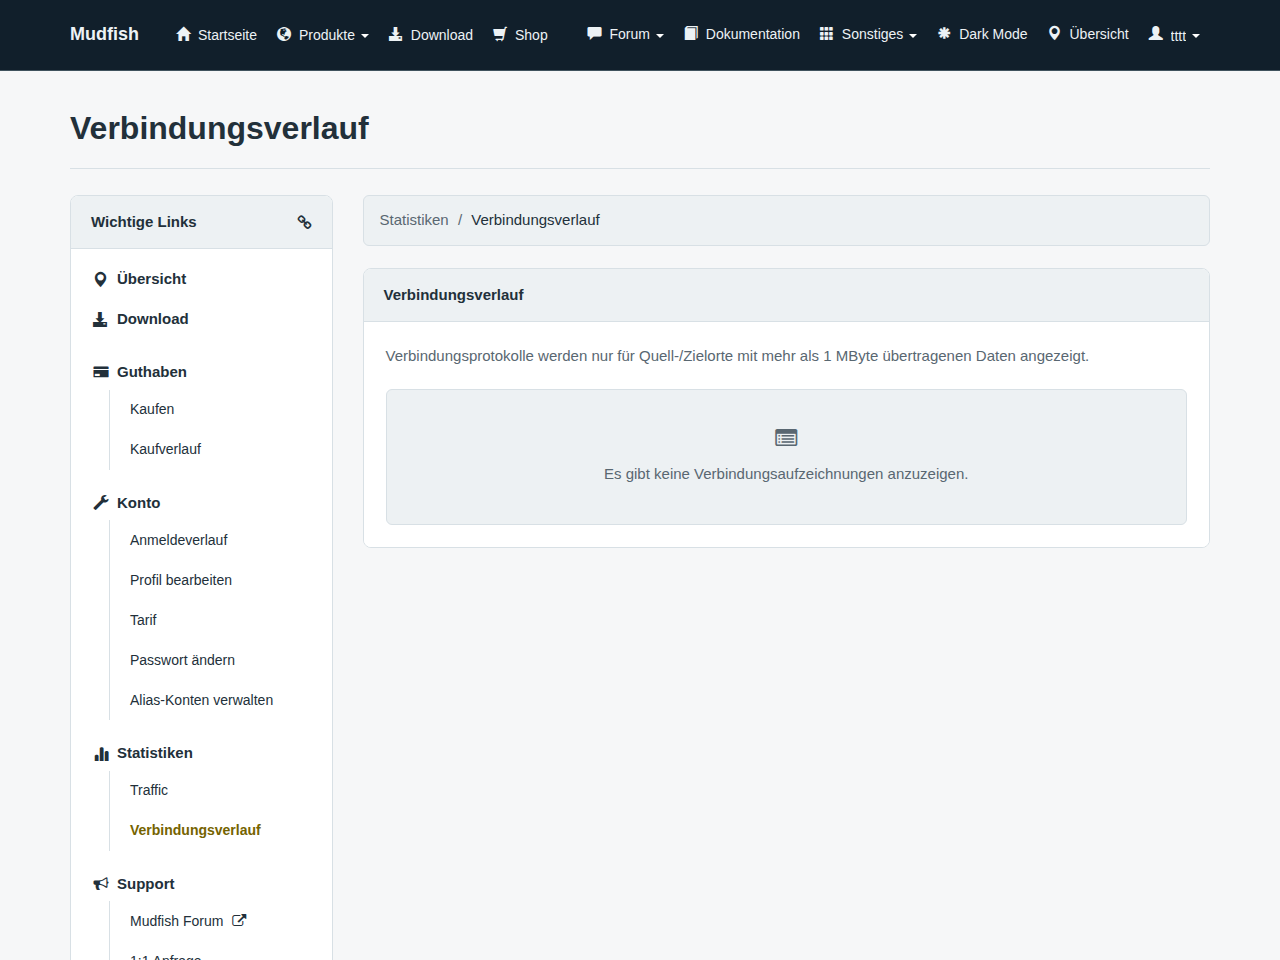Click the speech bubble icon beside Forum
1280x960 pixels.
pyautogui.click(x=595, y=33)
